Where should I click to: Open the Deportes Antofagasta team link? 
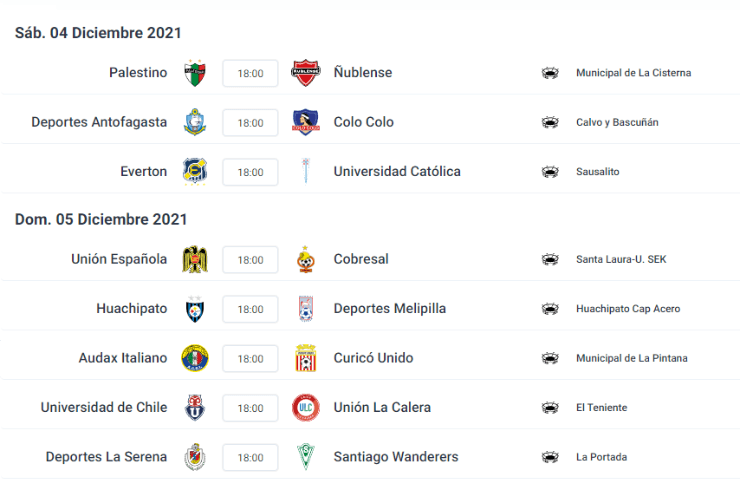coord(99,122)
